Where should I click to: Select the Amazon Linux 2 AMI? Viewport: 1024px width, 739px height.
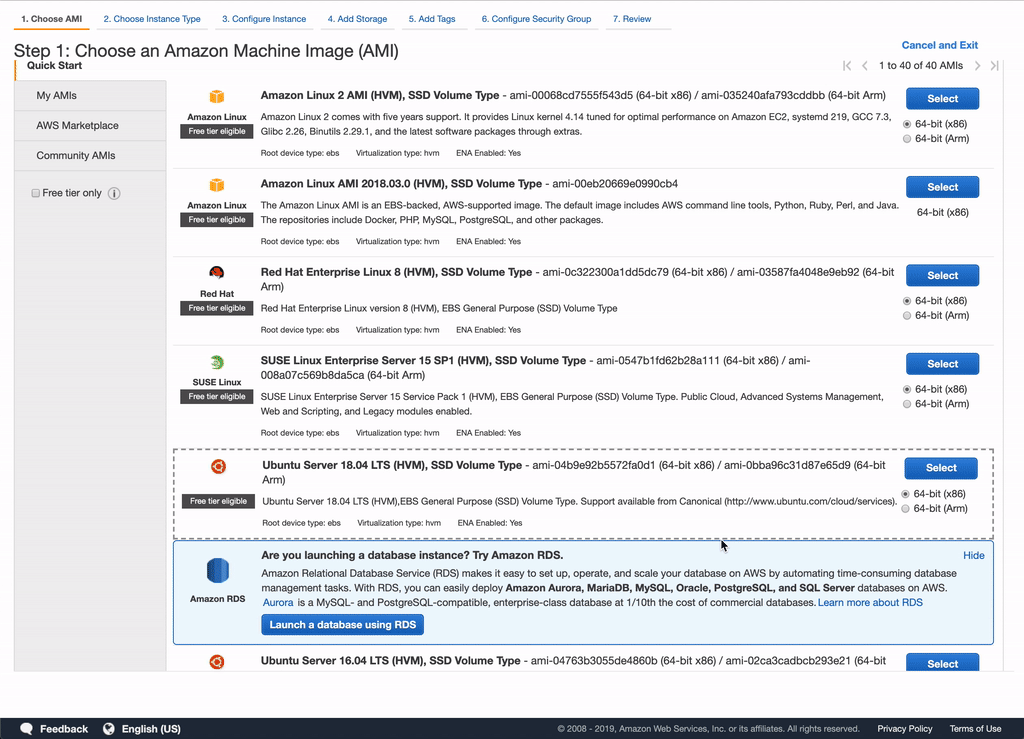click(x=942, y=99)
